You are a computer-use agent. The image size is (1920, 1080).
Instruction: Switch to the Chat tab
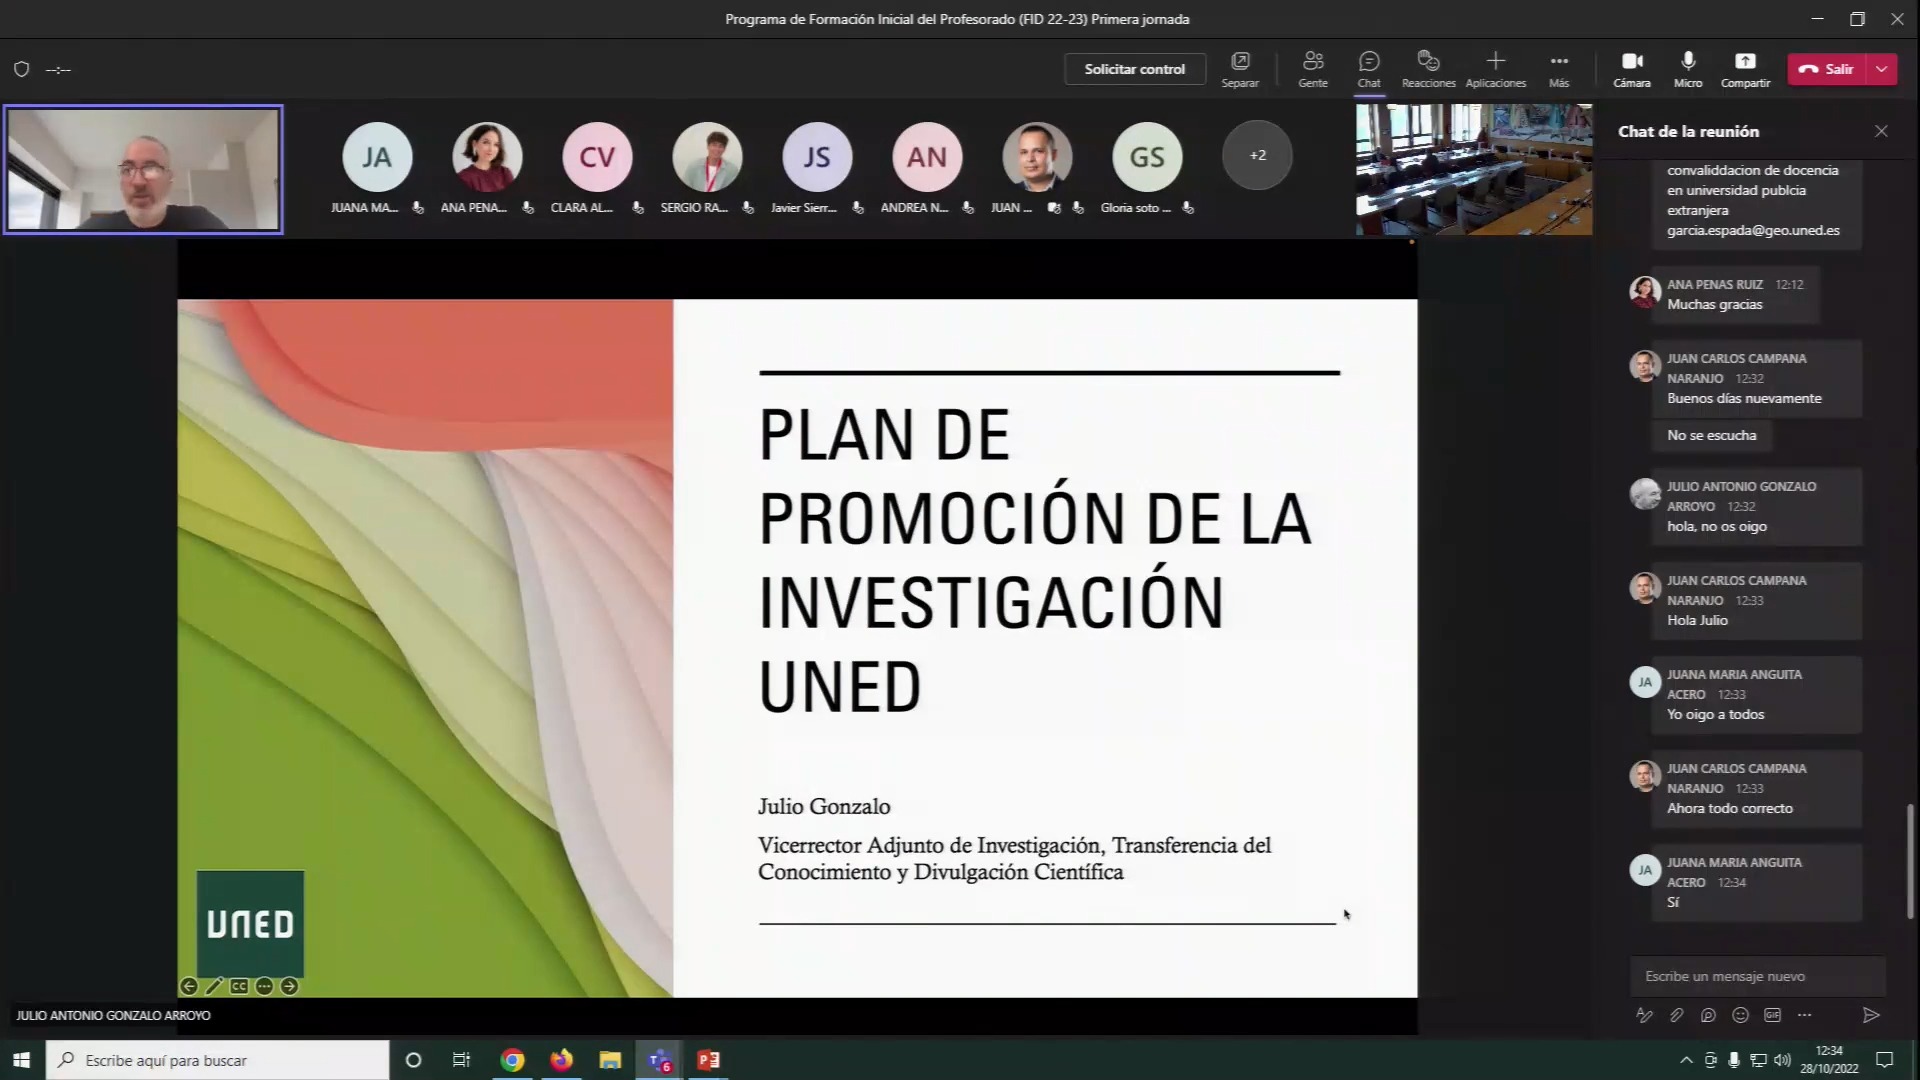[1369, 68]
